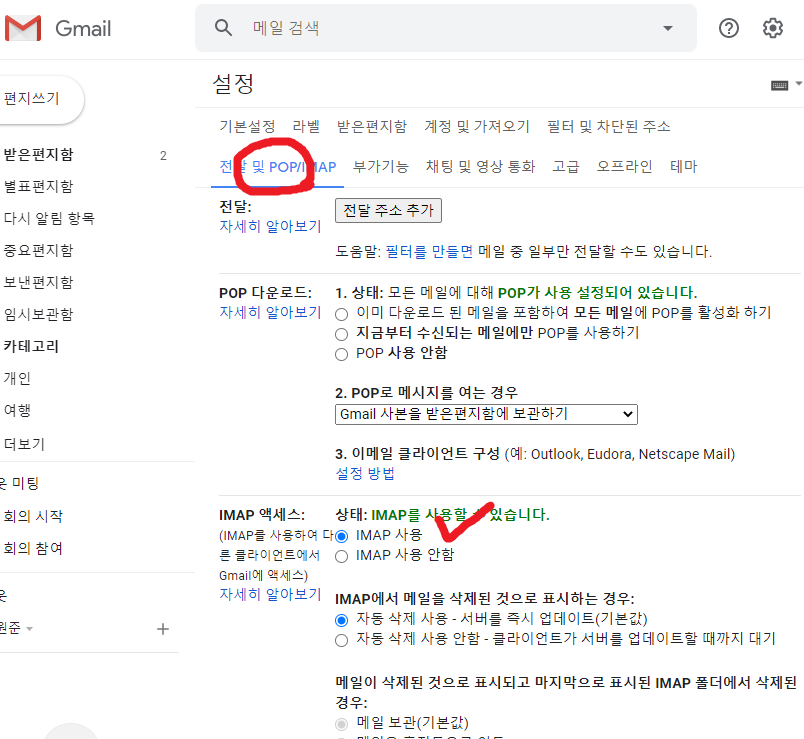Click 회의 시작 in sidebar
804x739 pixels.
click(33, 516)
